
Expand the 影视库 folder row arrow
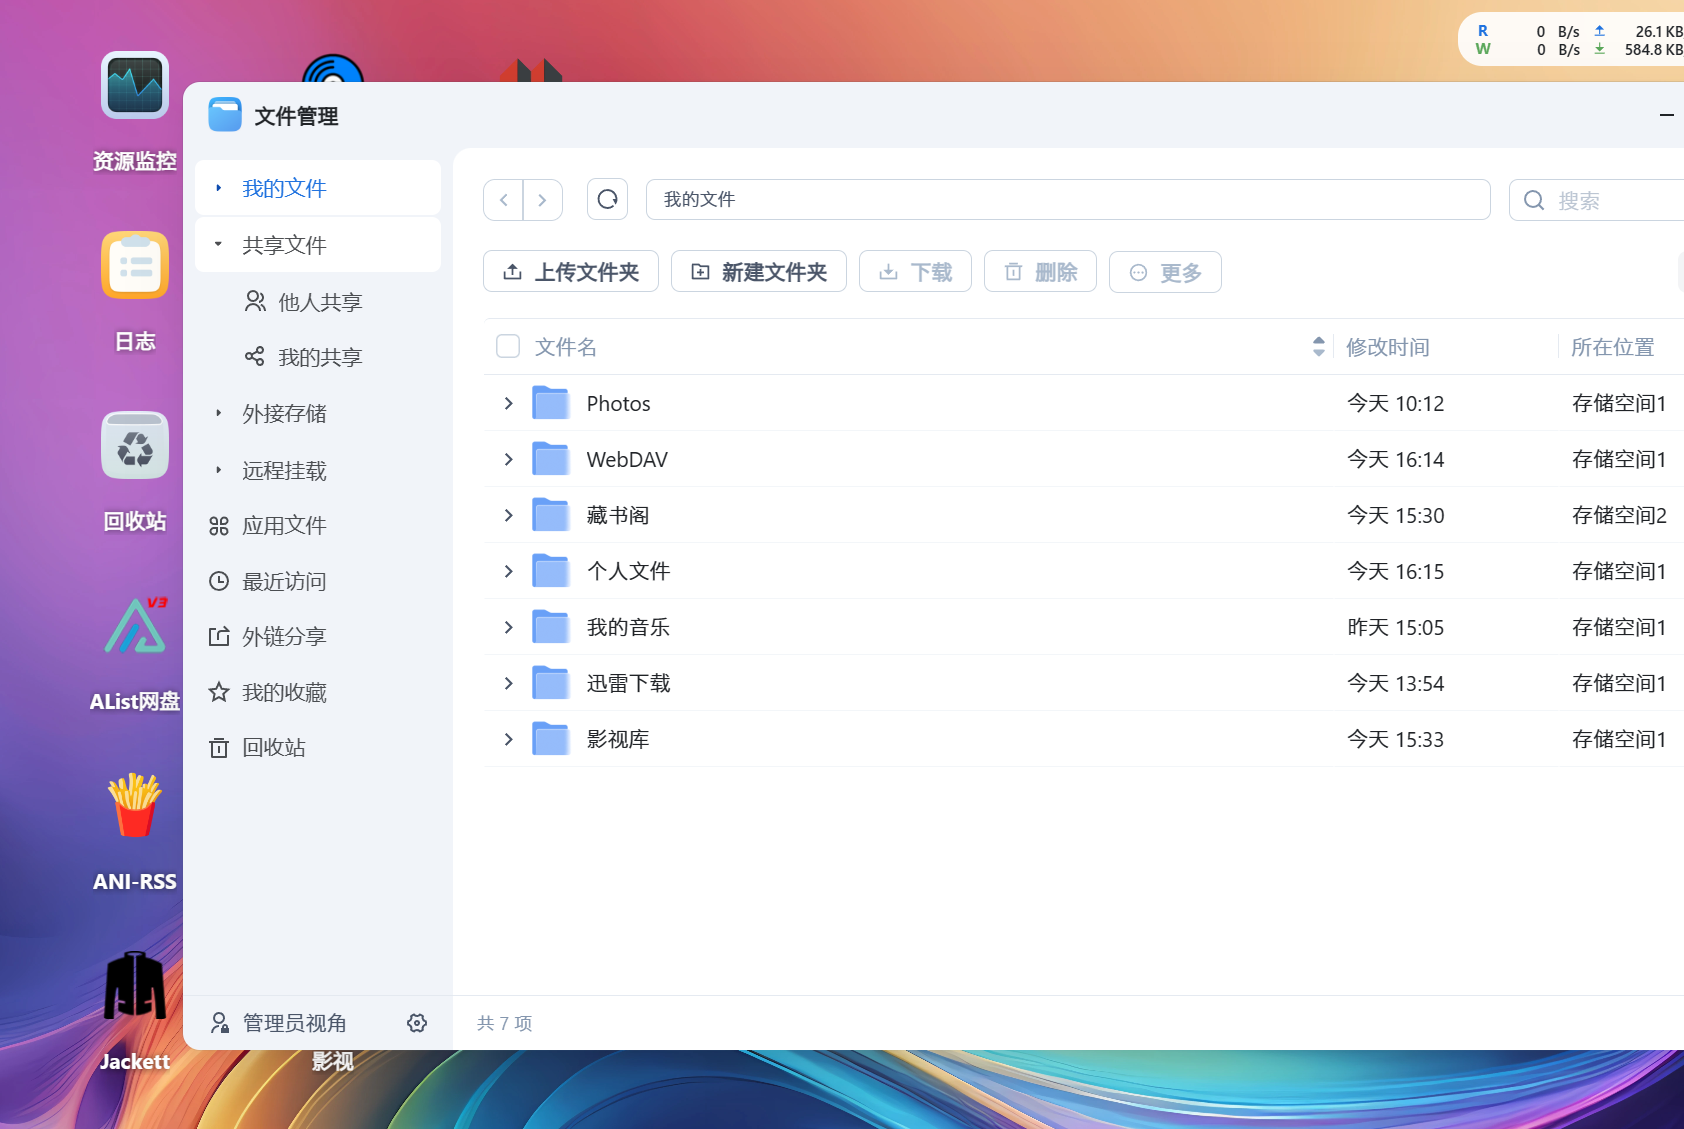pos(508,740)
